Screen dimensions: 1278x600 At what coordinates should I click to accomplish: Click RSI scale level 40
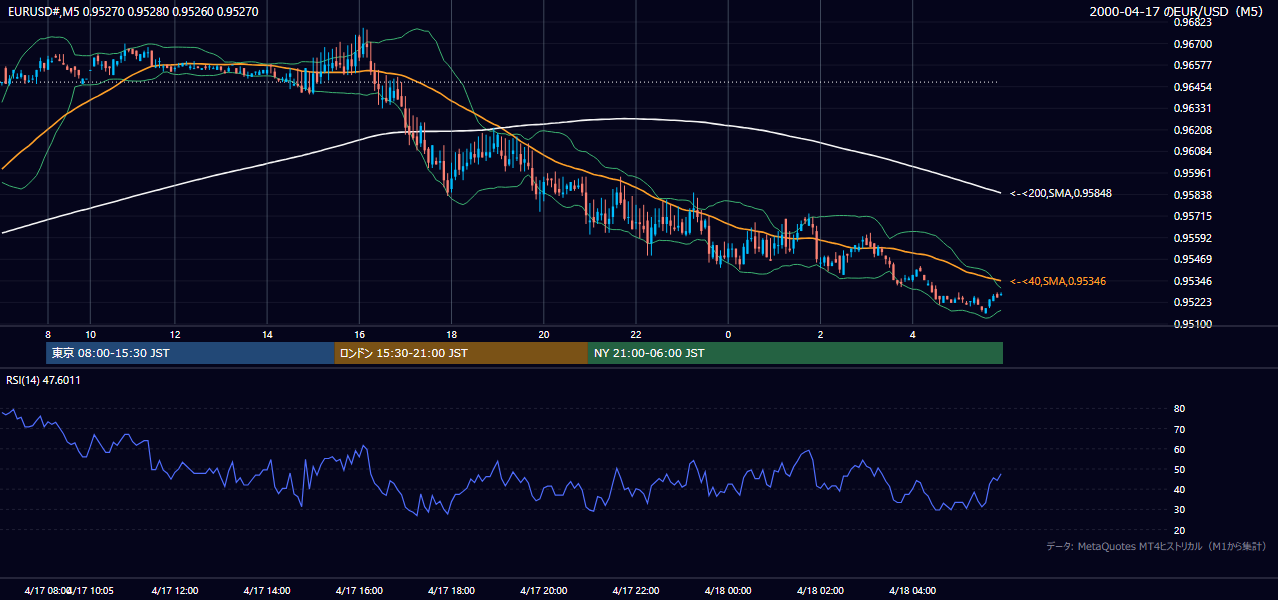coord(1179,489)
